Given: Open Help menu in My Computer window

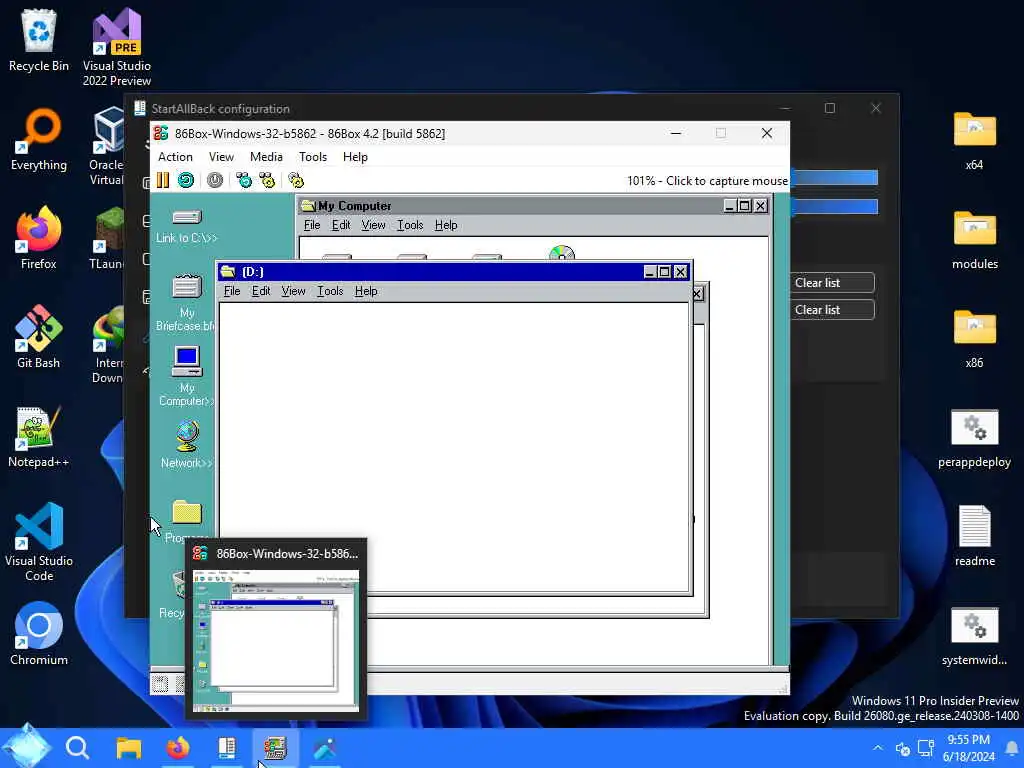Looking at the screenshot, I should [446, 225].
